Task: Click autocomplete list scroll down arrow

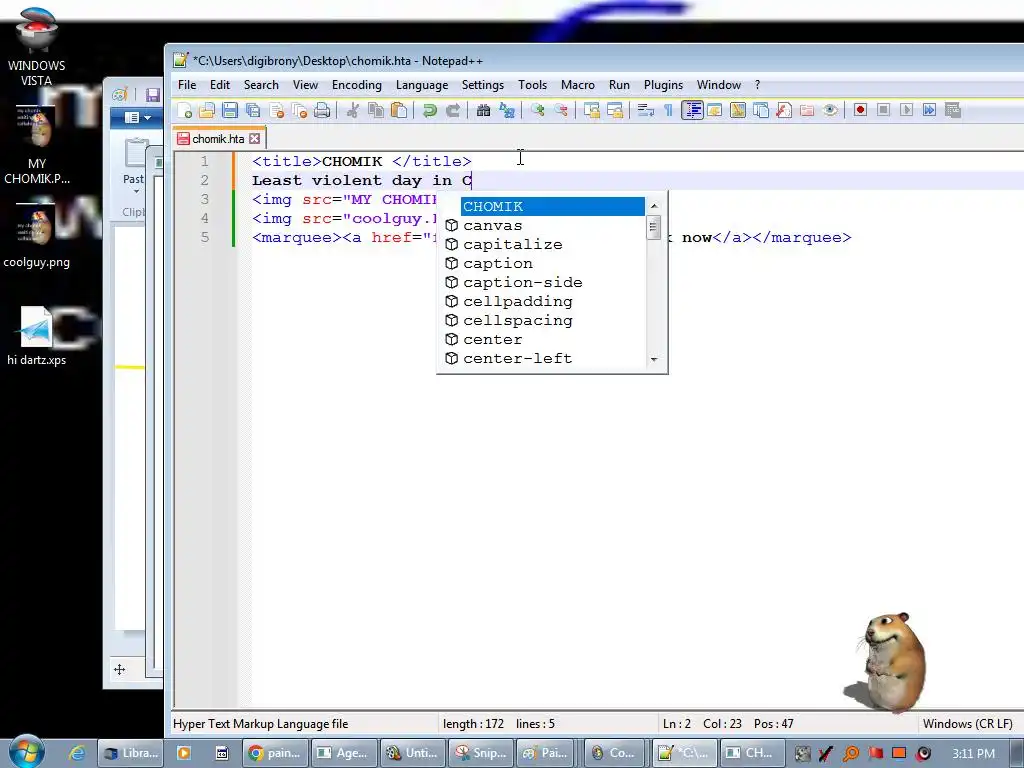Action: (654, 359)
